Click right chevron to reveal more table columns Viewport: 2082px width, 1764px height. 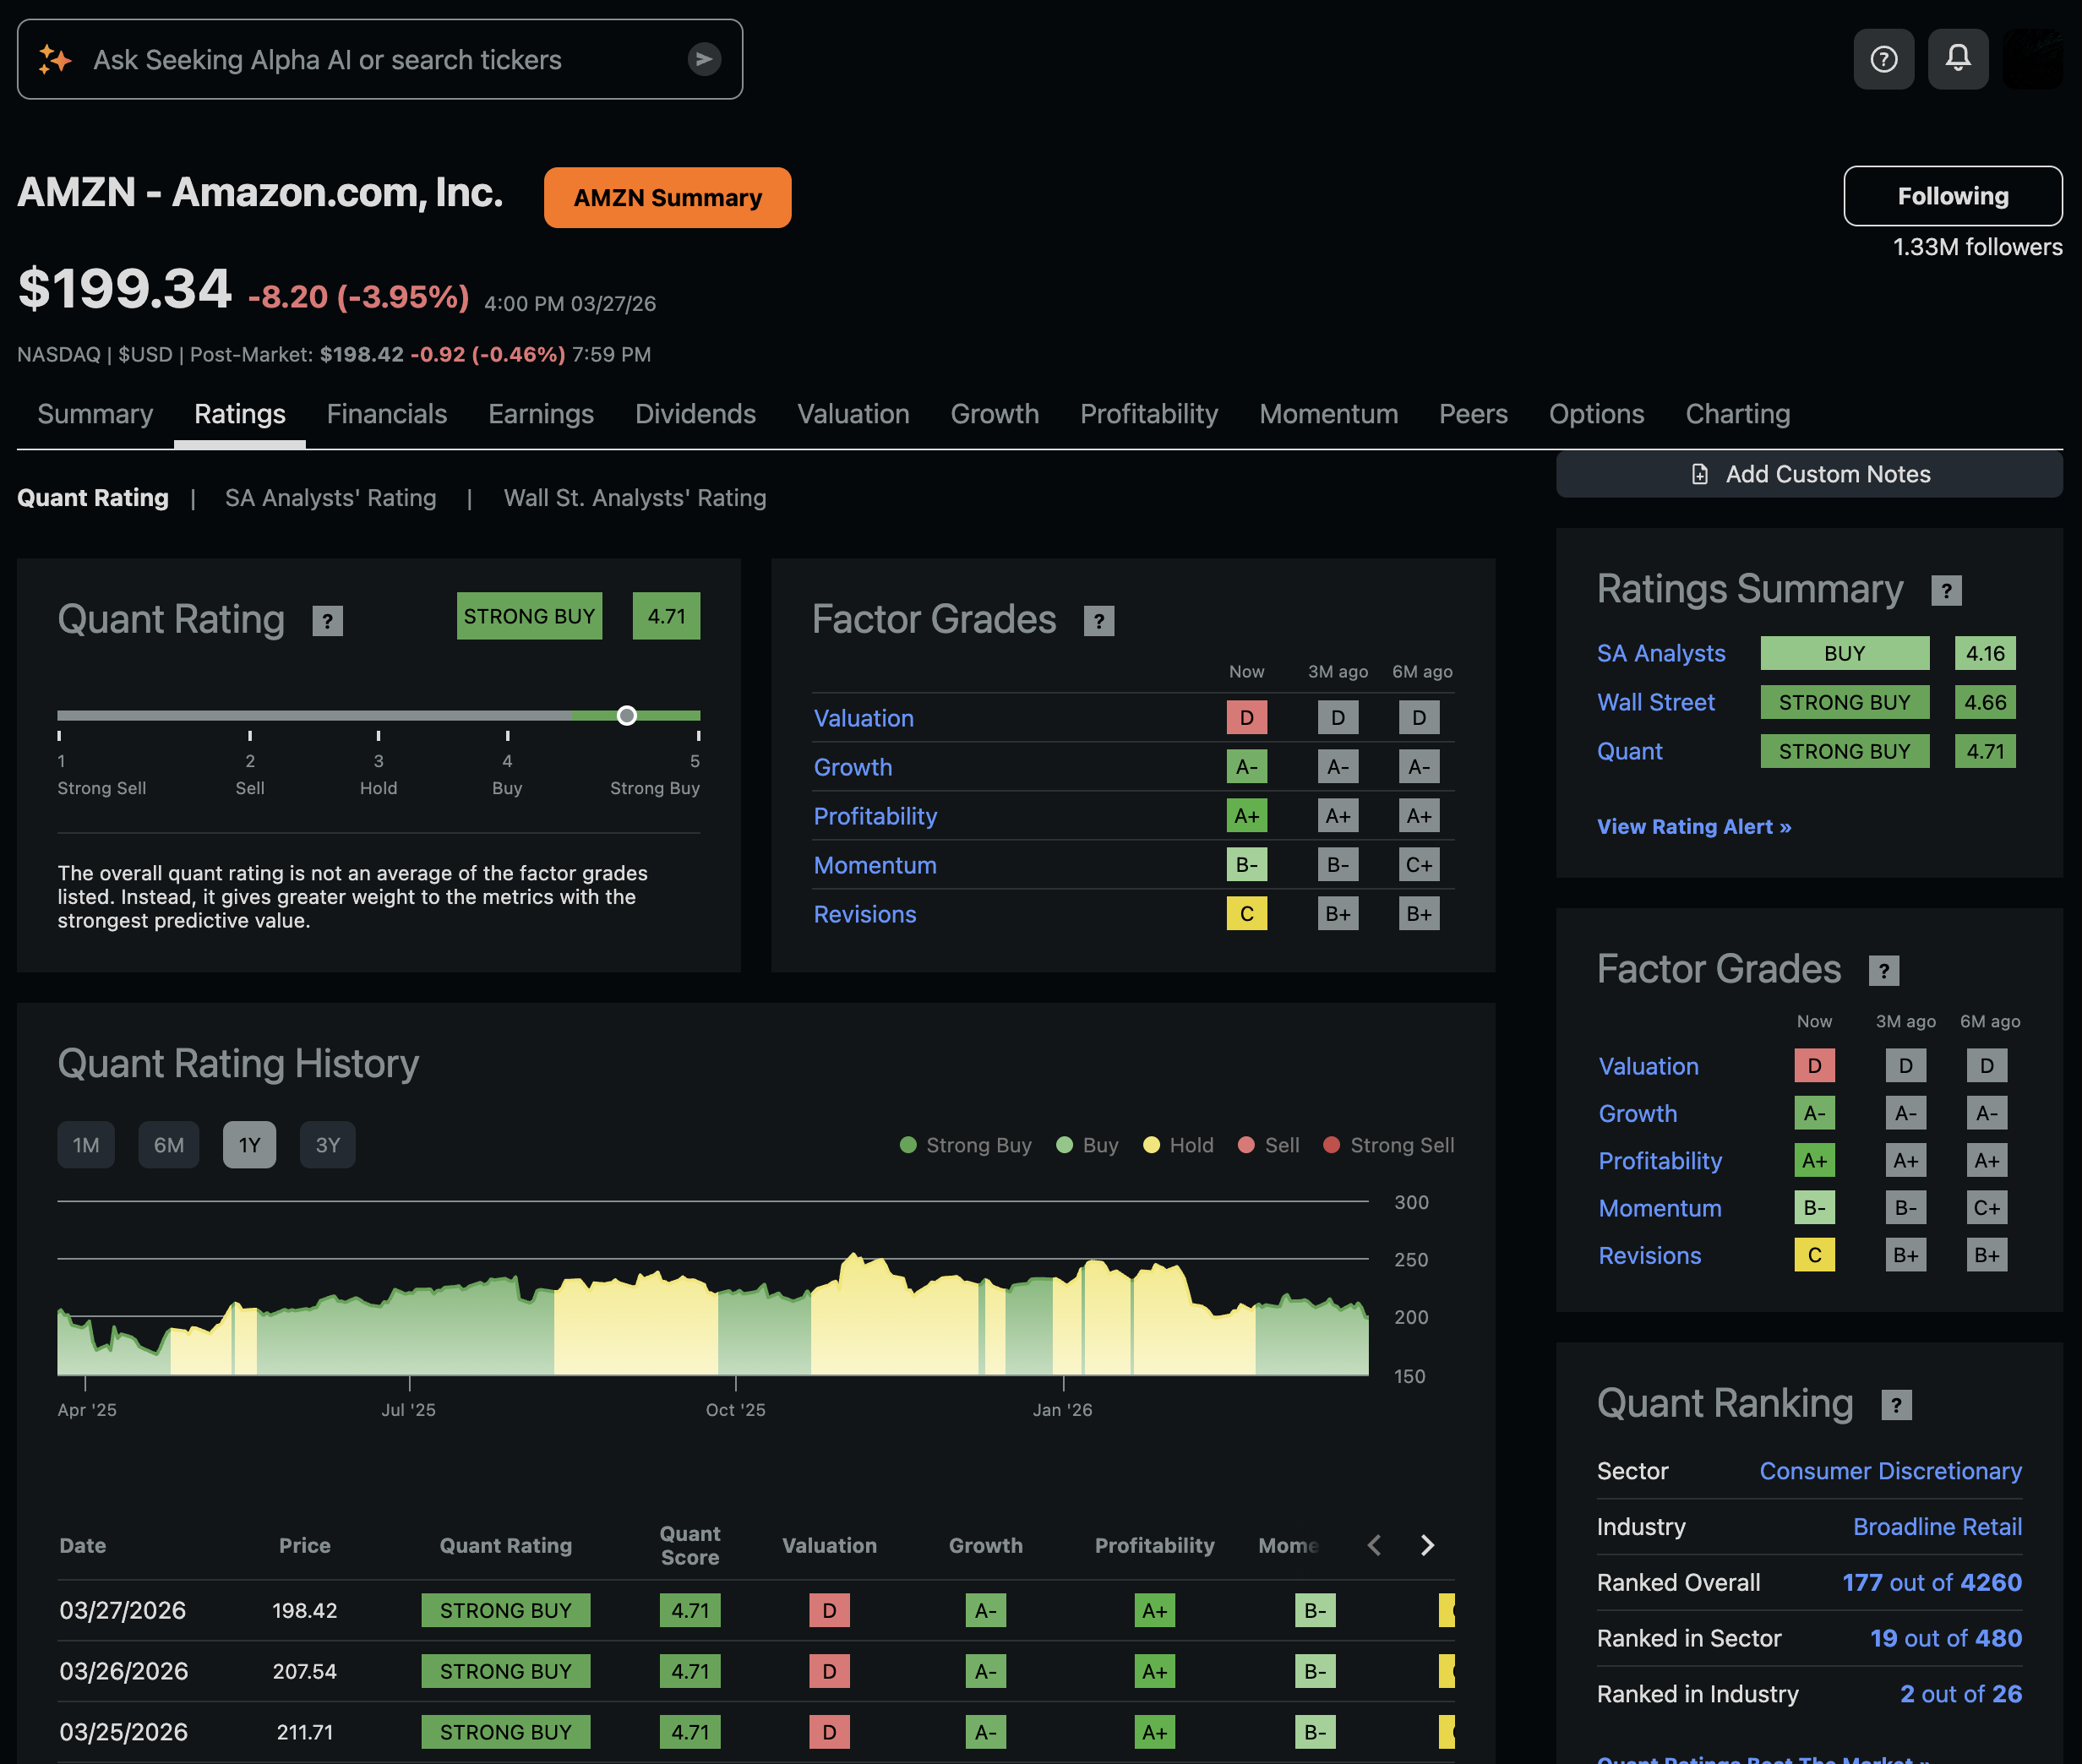1427,1545
